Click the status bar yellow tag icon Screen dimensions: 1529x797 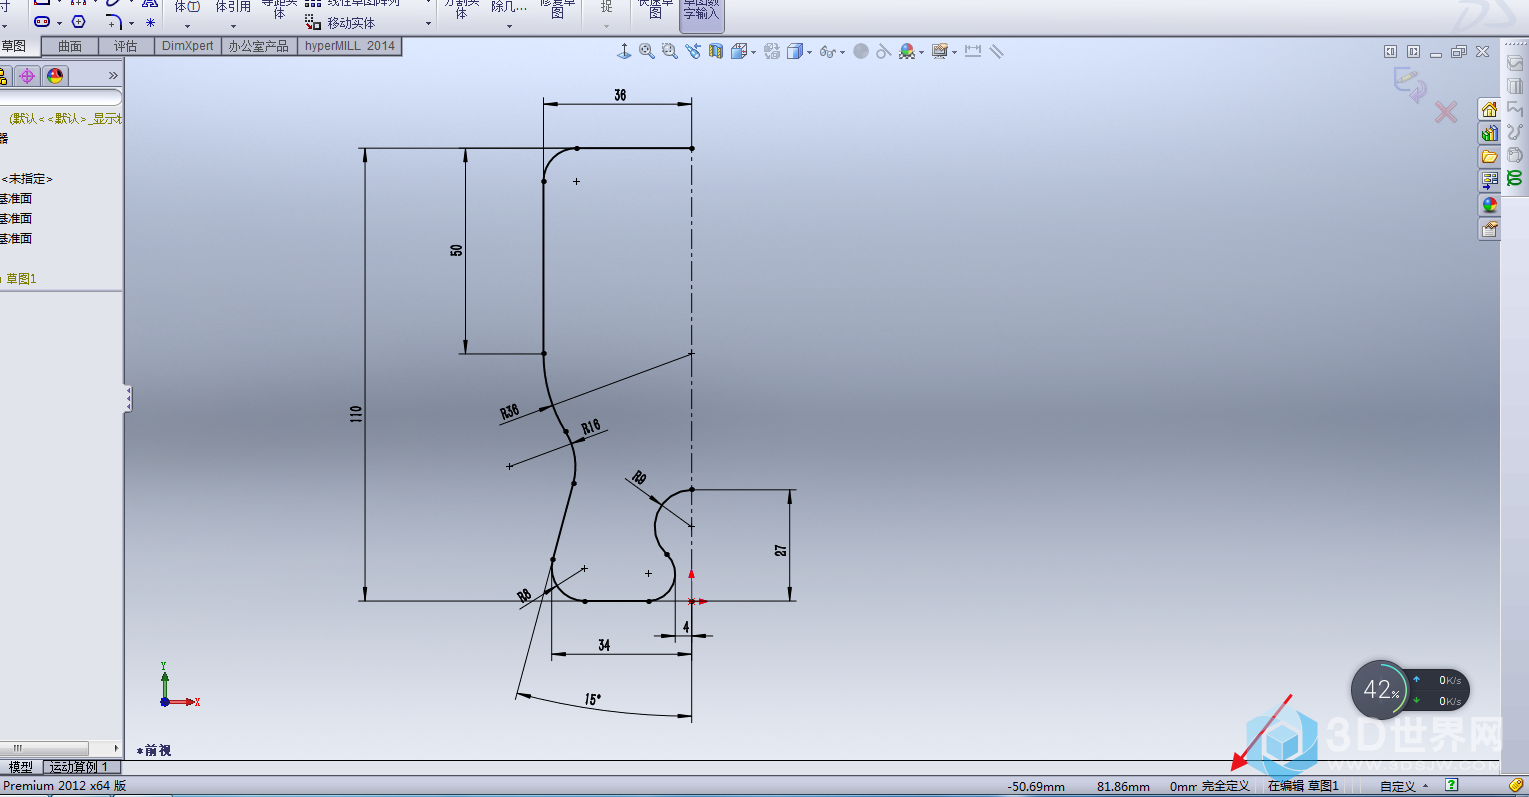coord(1516,785)
